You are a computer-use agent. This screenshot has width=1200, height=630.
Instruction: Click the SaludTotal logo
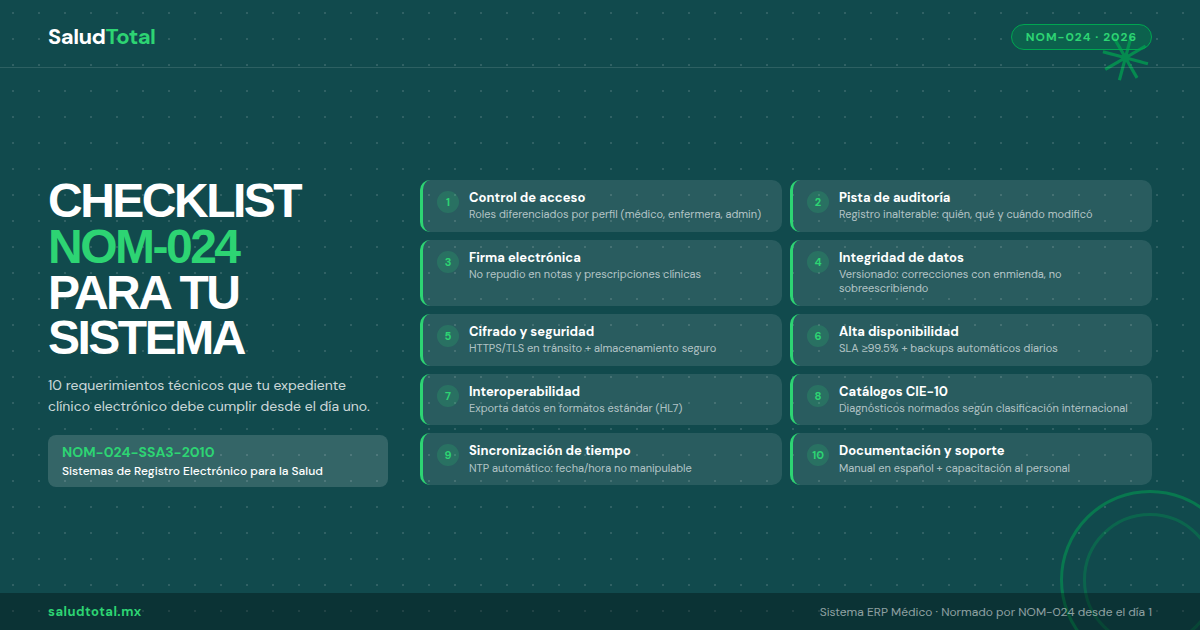(101, 36)
